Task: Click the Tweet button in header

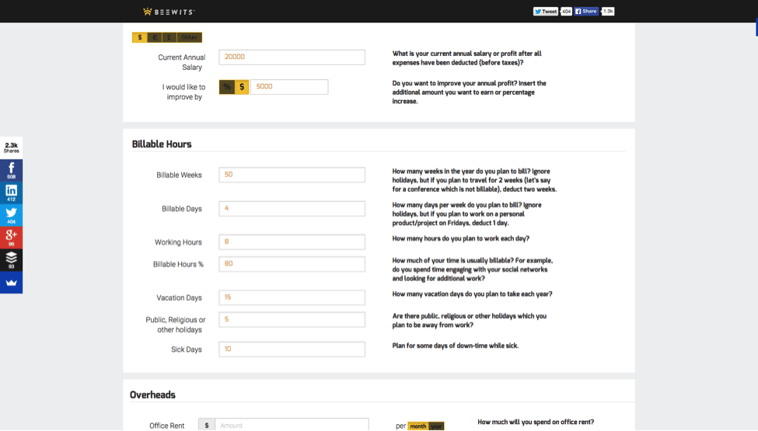Action: click(545, 11)
